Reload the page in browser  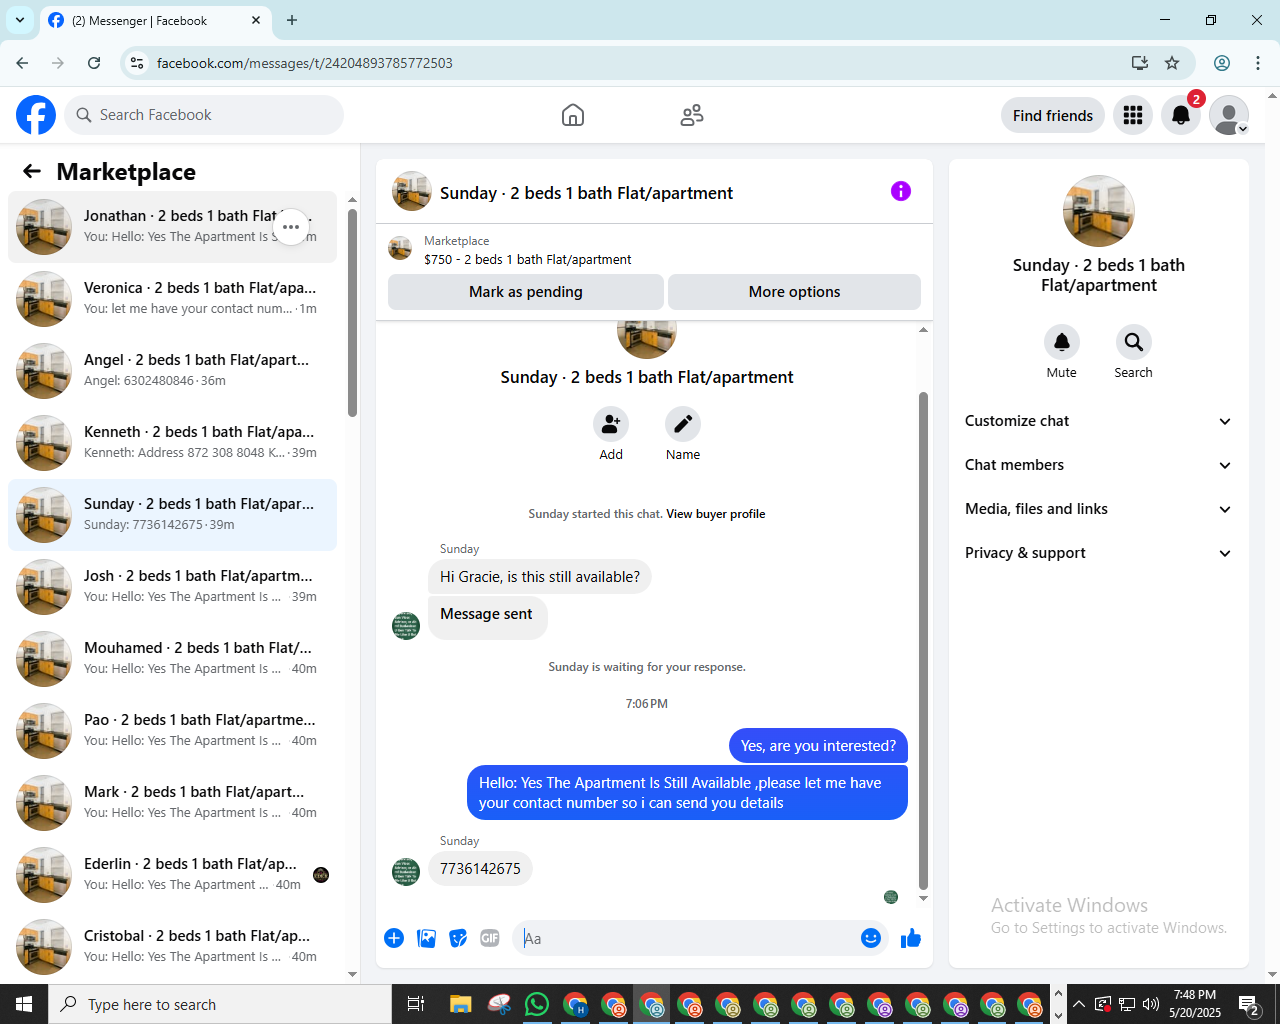(94, 63)
